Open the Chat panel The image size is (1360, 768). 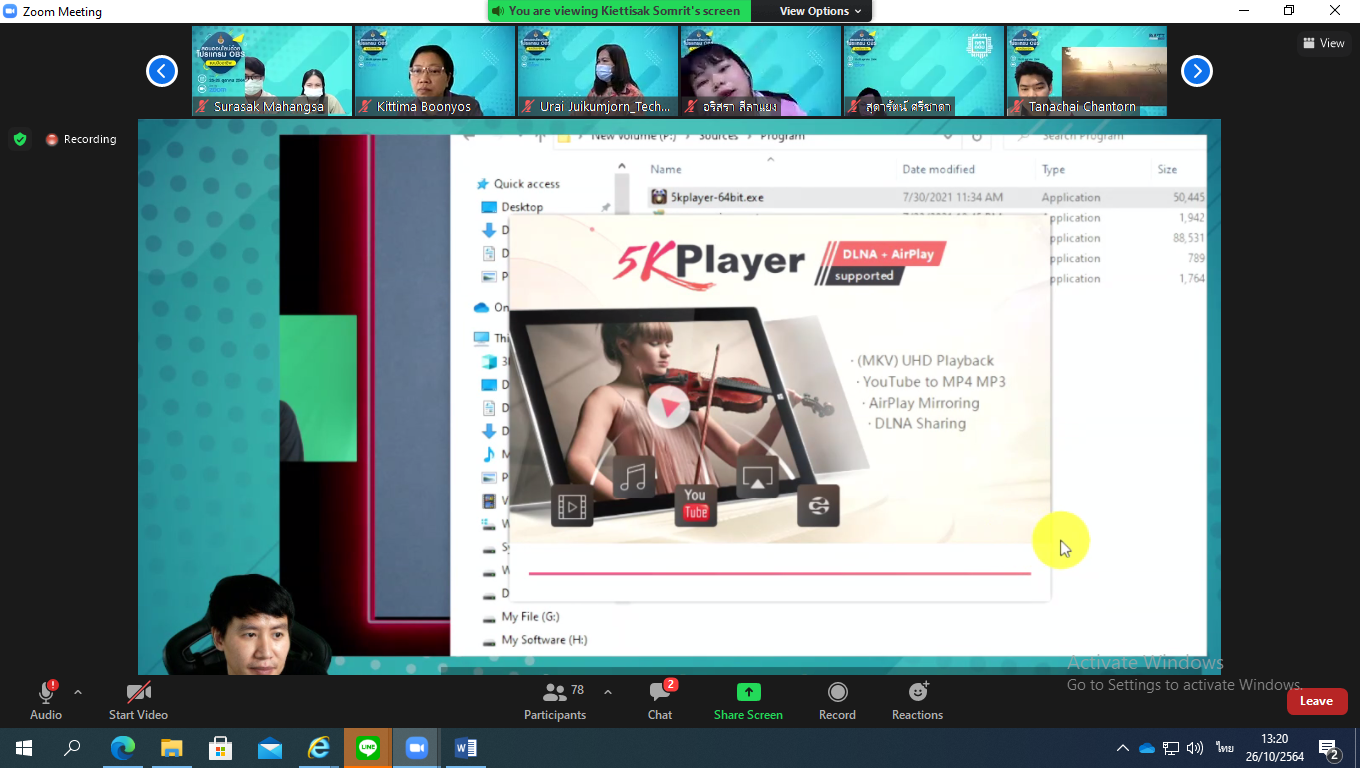660,700
